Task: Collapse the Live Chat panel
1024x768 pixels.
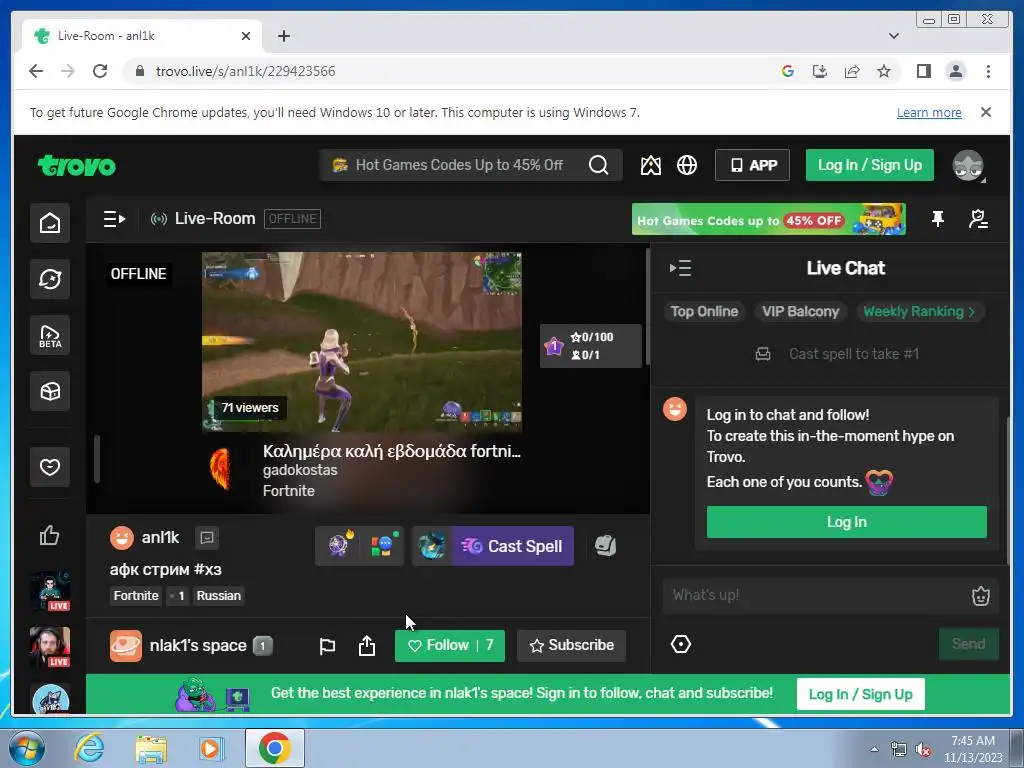Action: 680,268
